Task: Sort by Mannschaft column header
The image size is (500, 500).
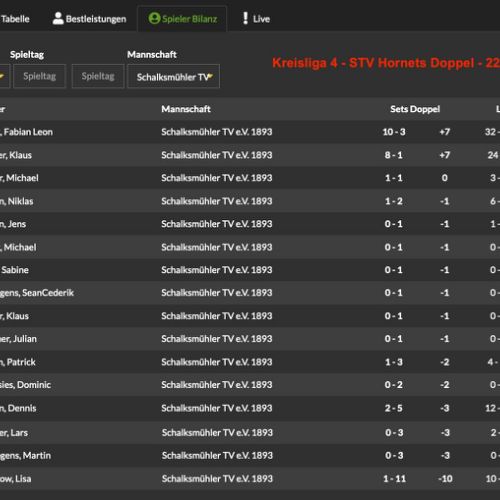Action: (186, 109)
